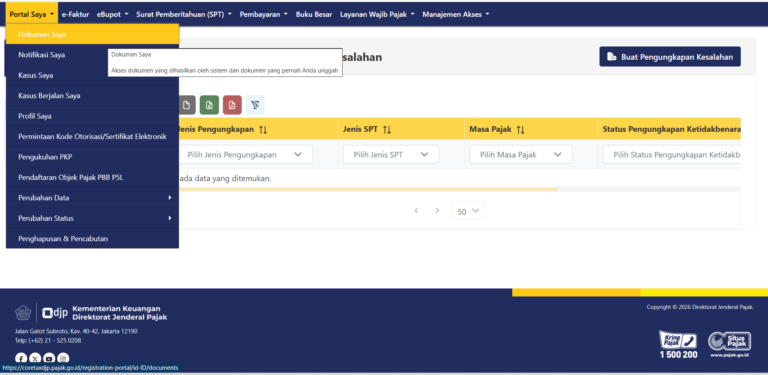Open Manajemen Akses dropdown menu

[x=456, y=14]
